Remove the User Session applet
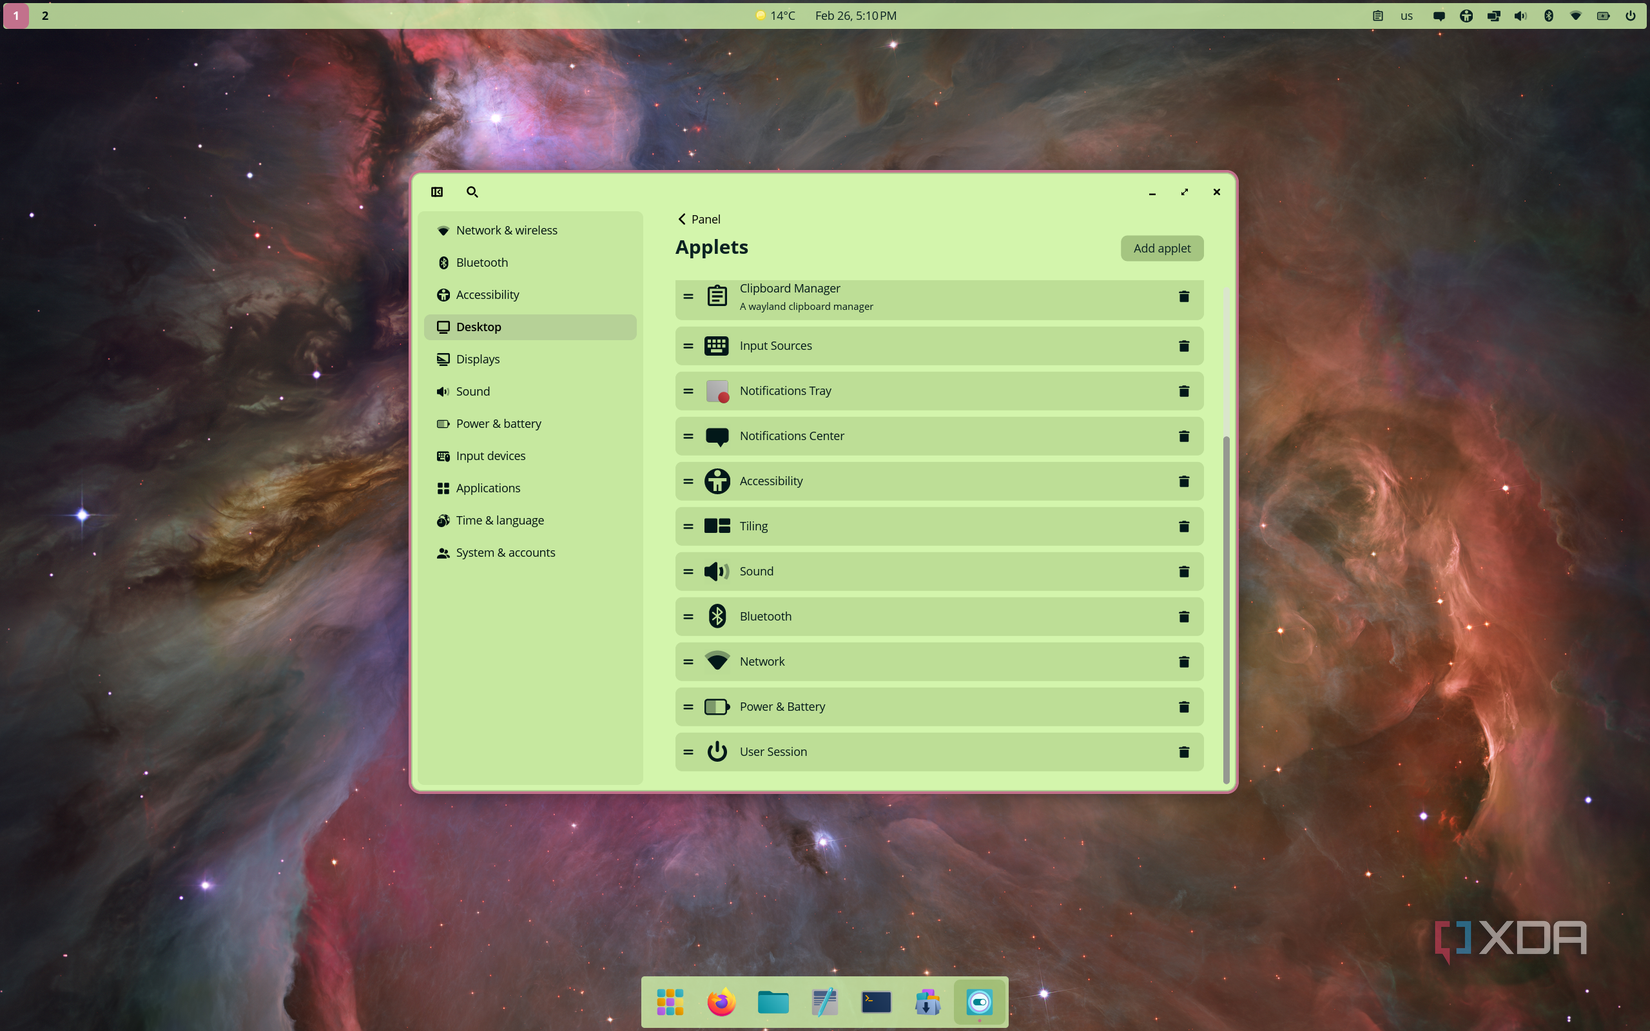 tap(1183, 752)
